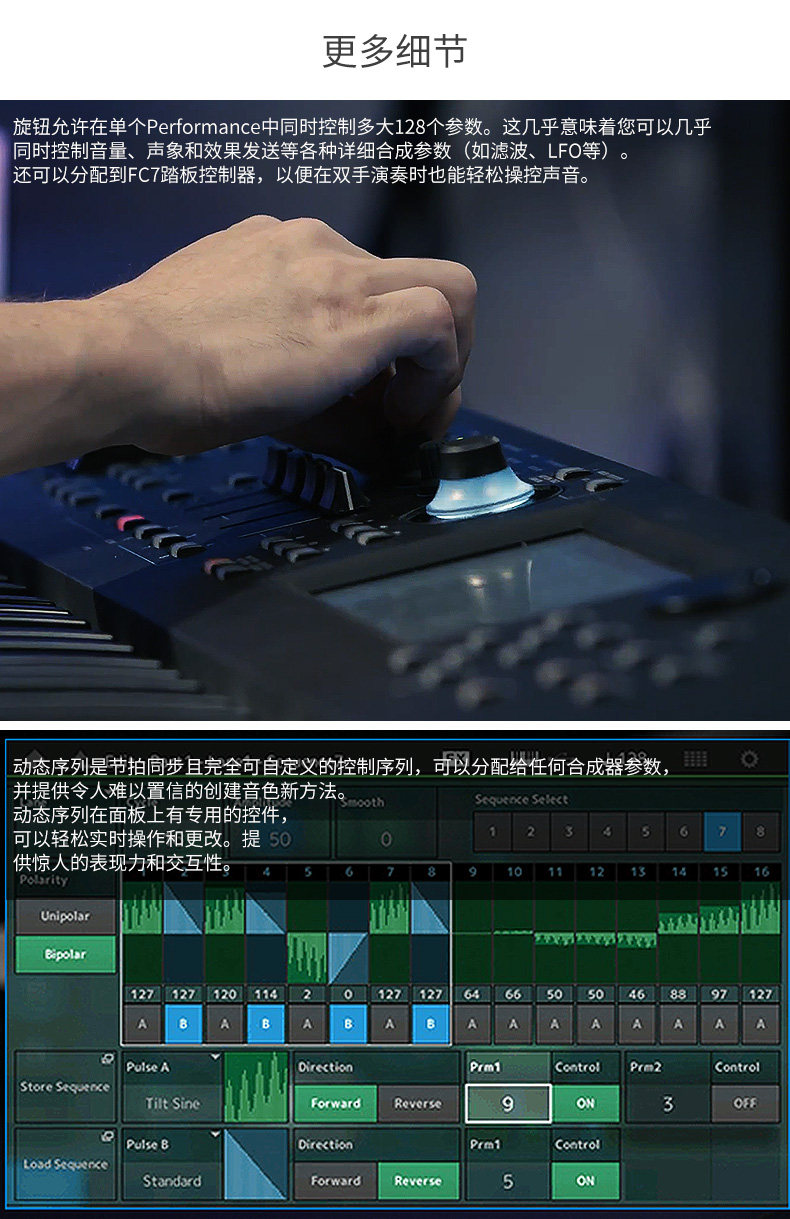Toggle pulse A/B for step 7
Viewport: 790px width, 1219px height.
(x=389, y=1023)
